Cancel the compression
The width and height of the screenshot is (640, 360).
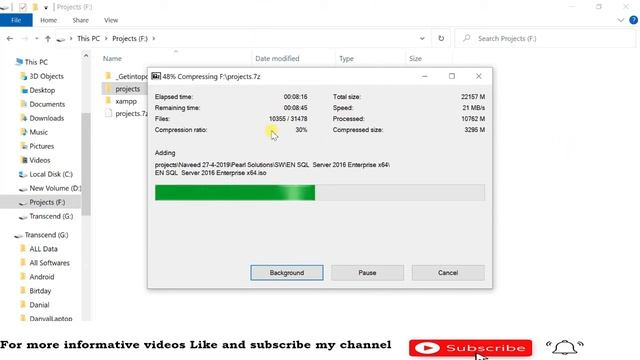(x=448, y=273)
